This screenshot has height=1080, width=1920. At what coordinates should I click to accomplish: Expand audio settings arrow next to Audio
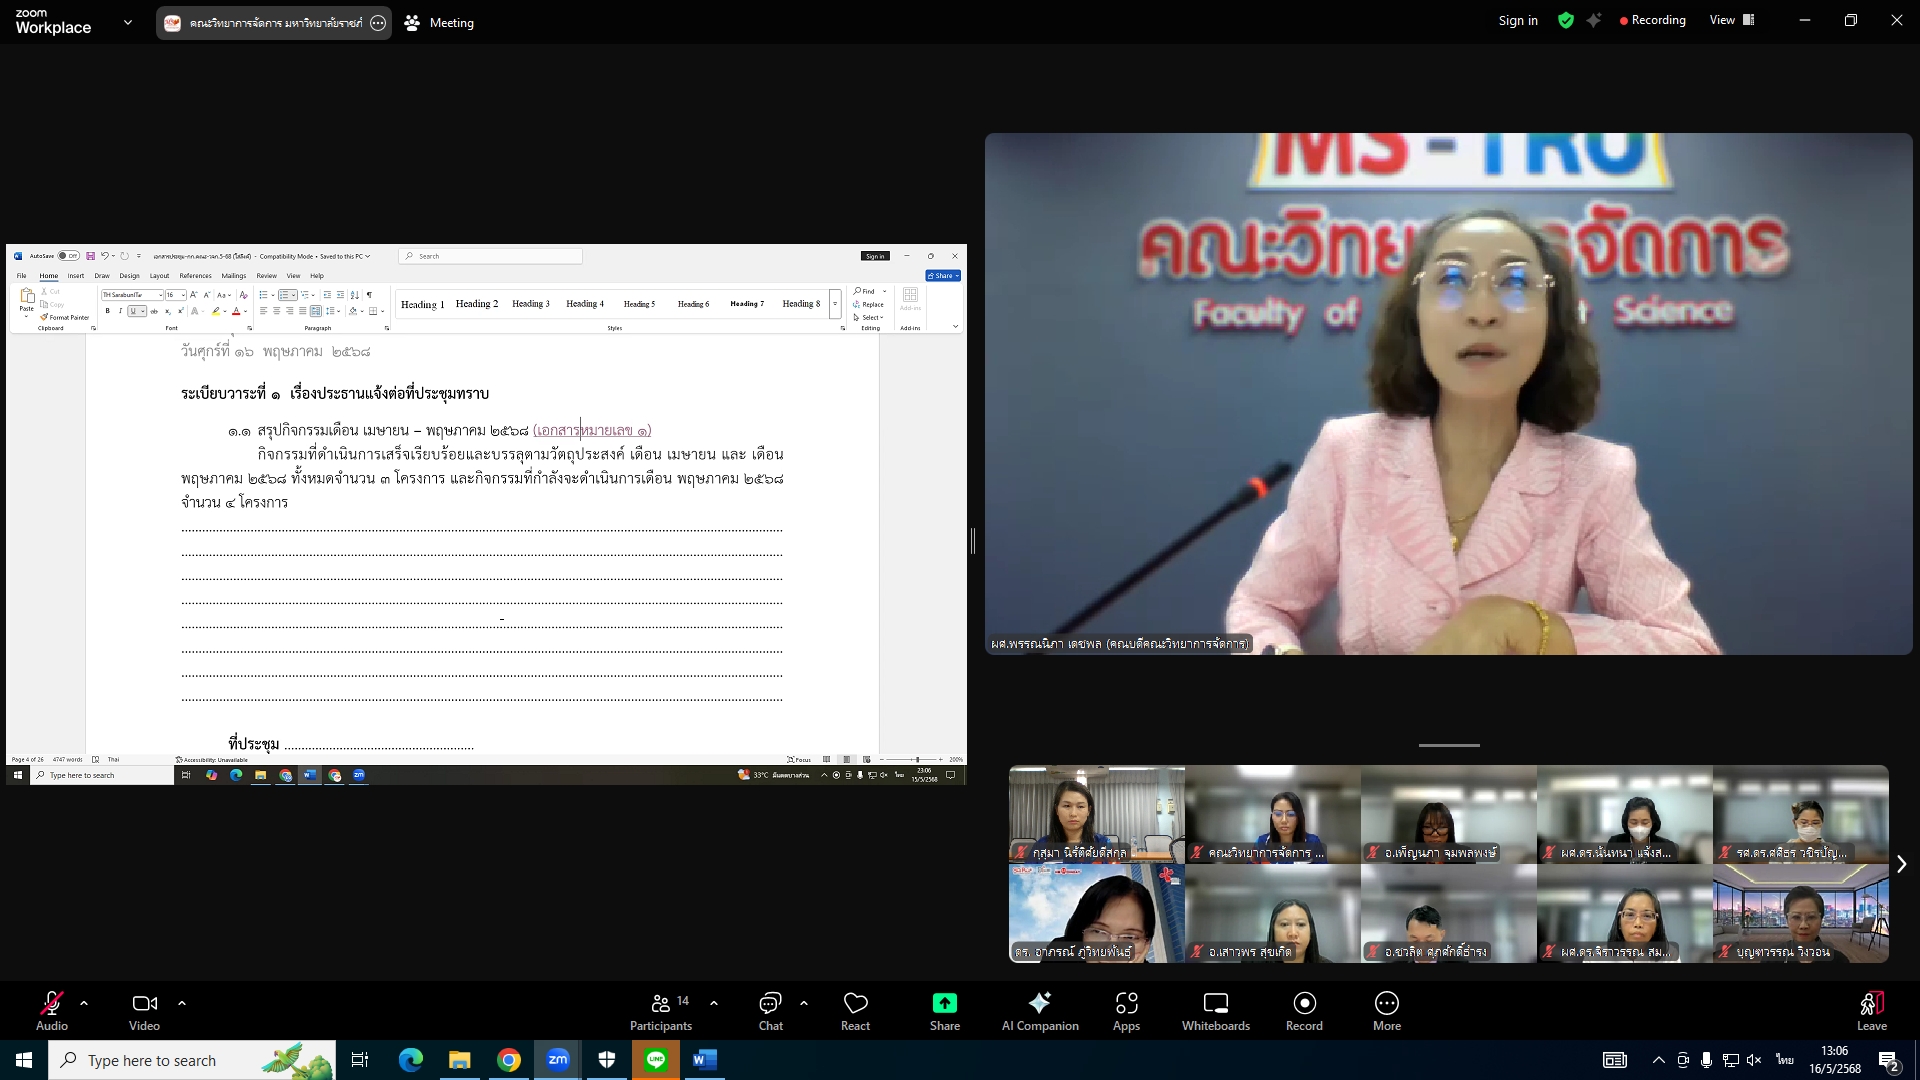click(84, 1003)
